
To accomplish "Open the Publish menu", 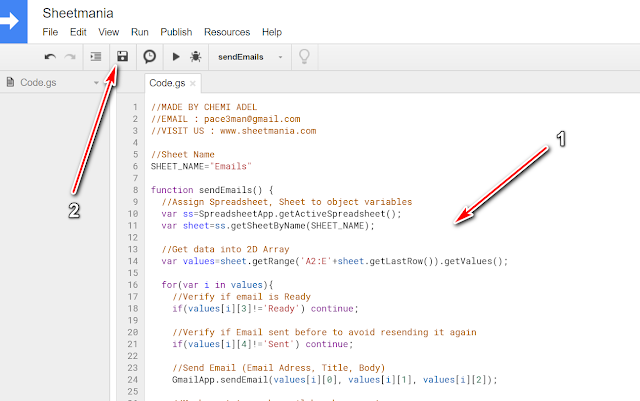I will [x=176, y=32].
